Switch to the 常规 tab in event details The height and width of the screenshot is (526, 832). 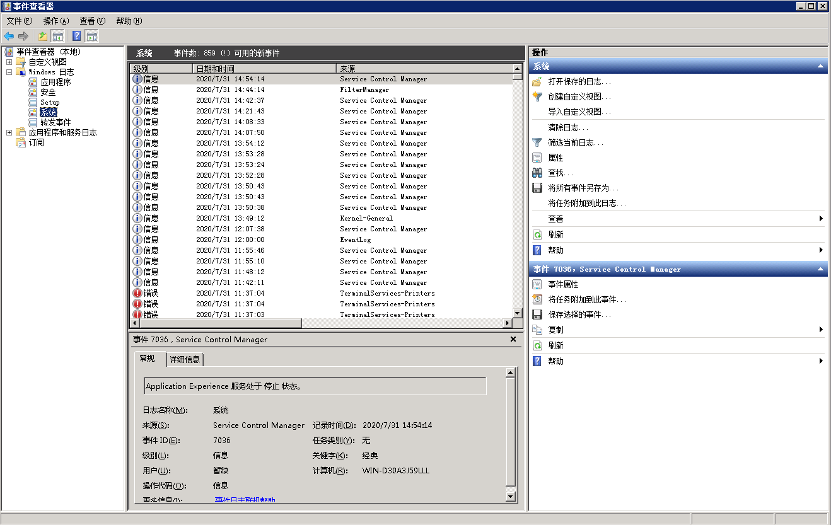pyautogui.click(x=148, y=359)
